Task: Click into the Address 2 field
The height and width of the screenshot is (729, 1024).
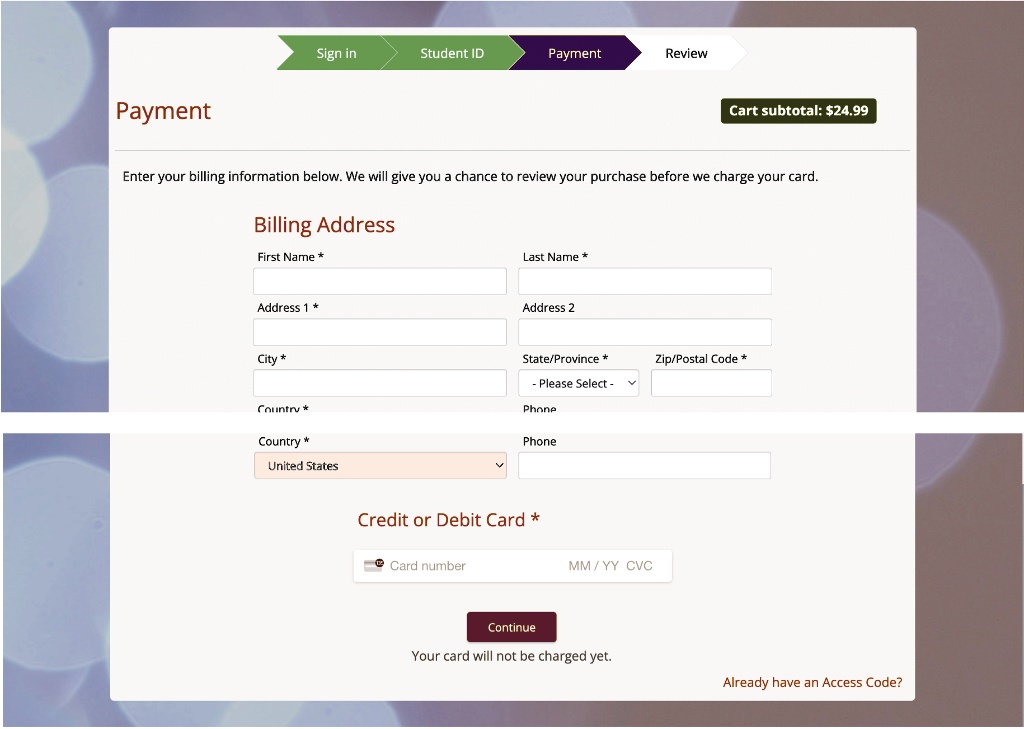Action: tap(645, 332)
